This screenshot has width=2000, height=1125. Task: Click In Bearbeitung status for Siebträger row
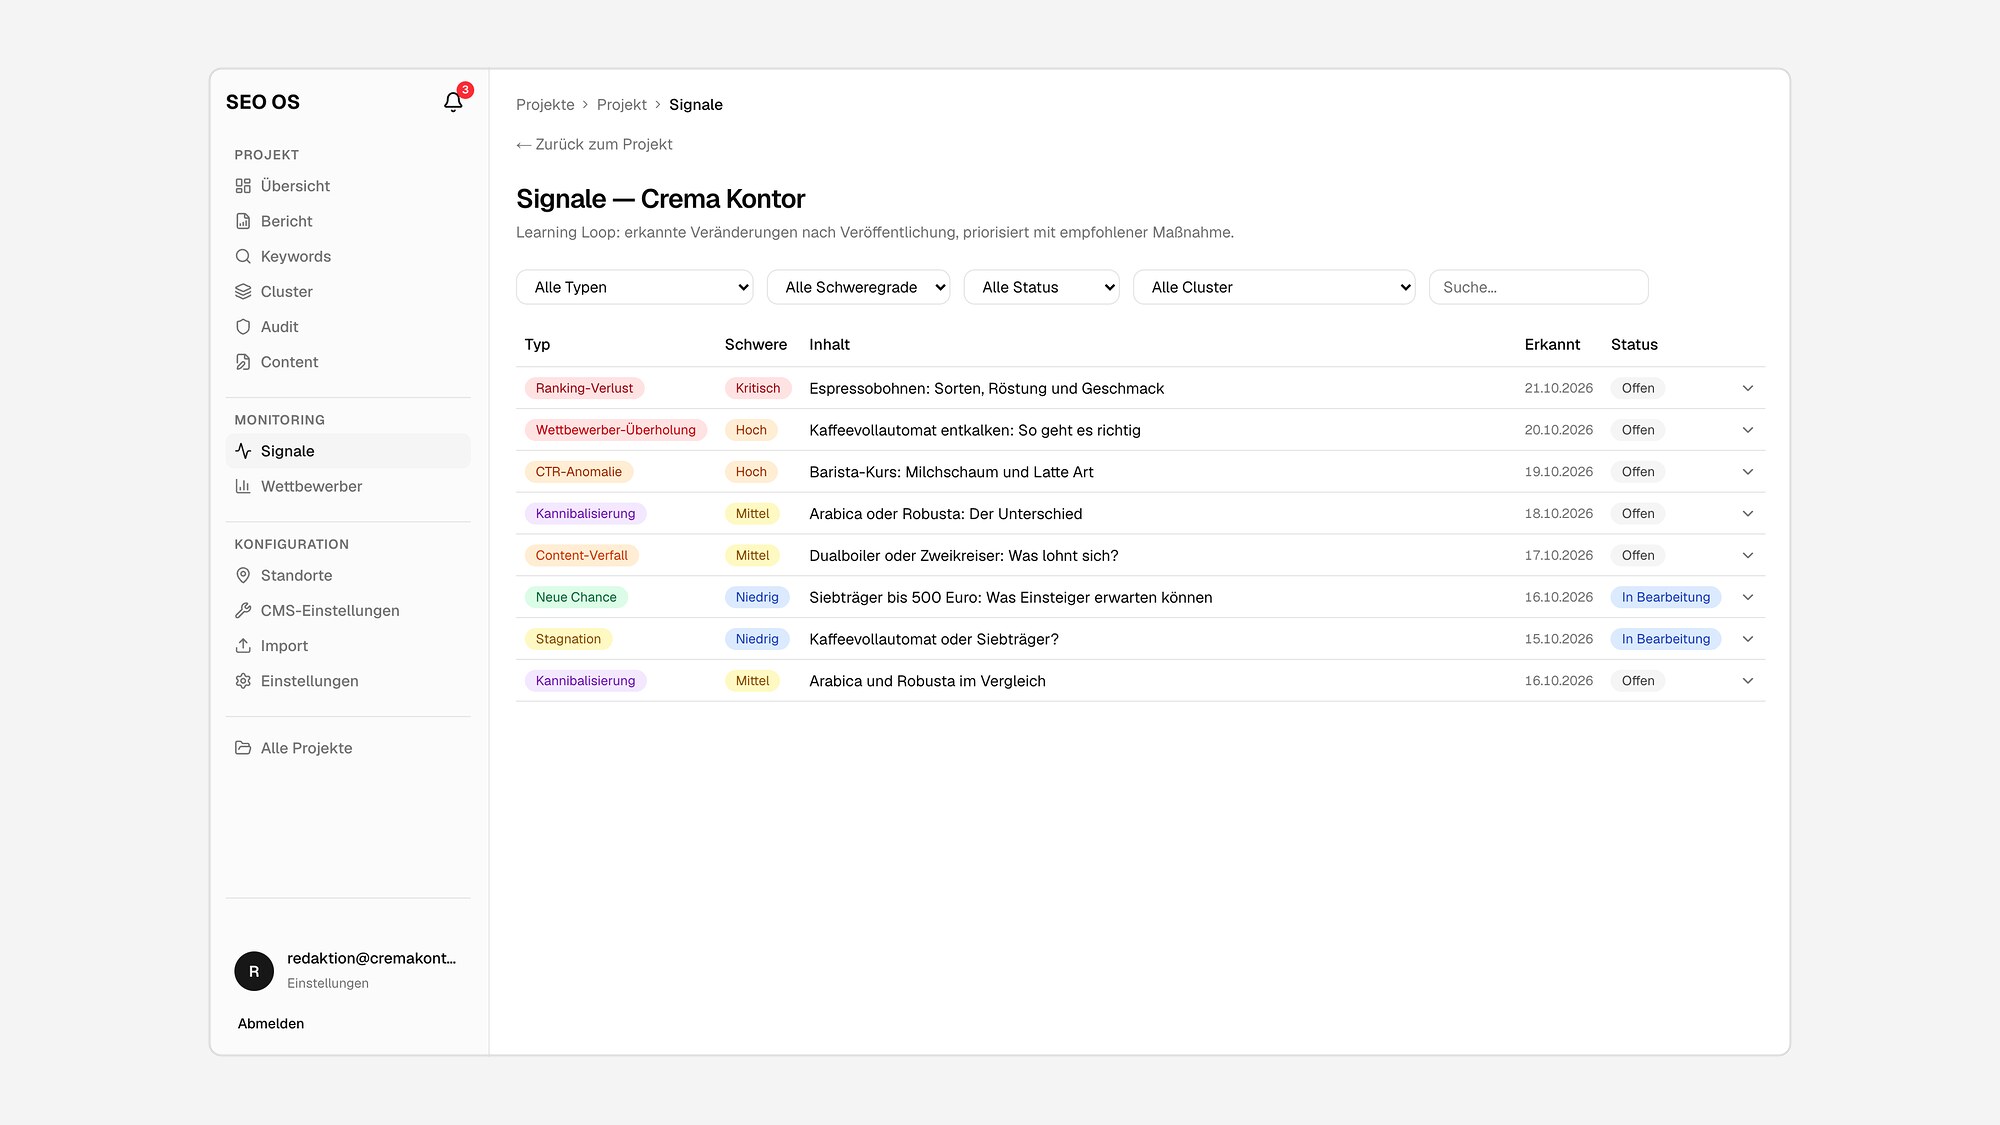1666,597
